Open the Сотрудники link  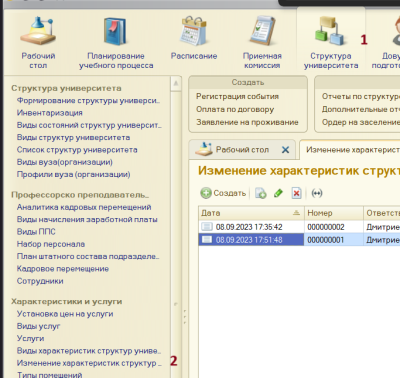pos(40,281)
